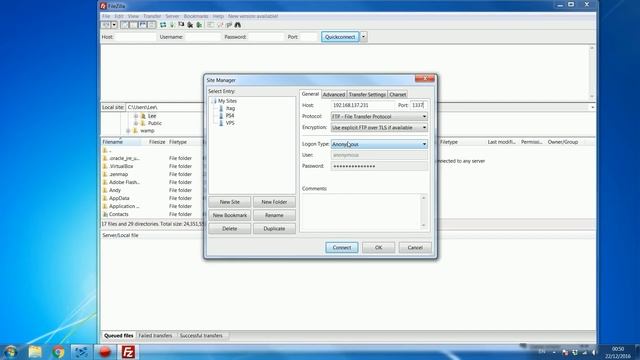The image size is (640, 360).
Task: Toggle the Synchronized browsing icon
Action: point(229,25)
